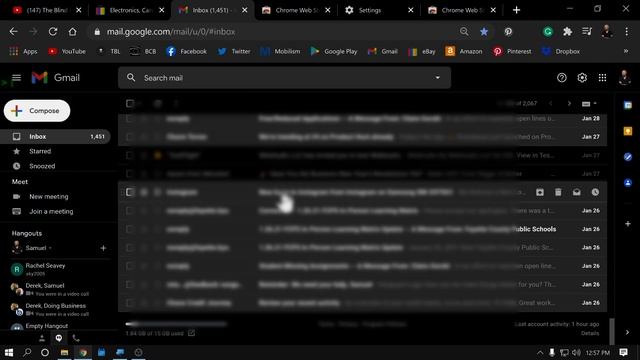Toggle the select all emails checkbox

tap(130, 103)
